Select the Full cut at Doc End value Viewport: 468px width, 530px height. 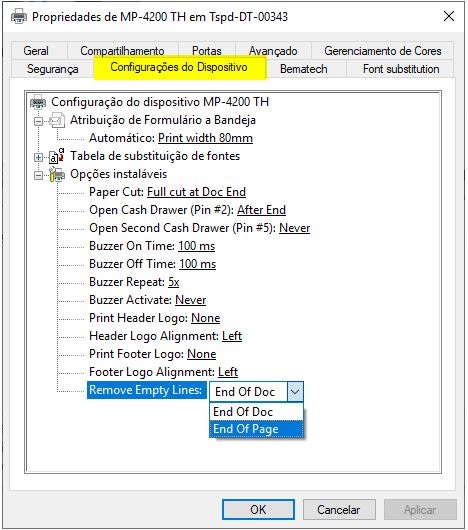click(x=196, y=192)
